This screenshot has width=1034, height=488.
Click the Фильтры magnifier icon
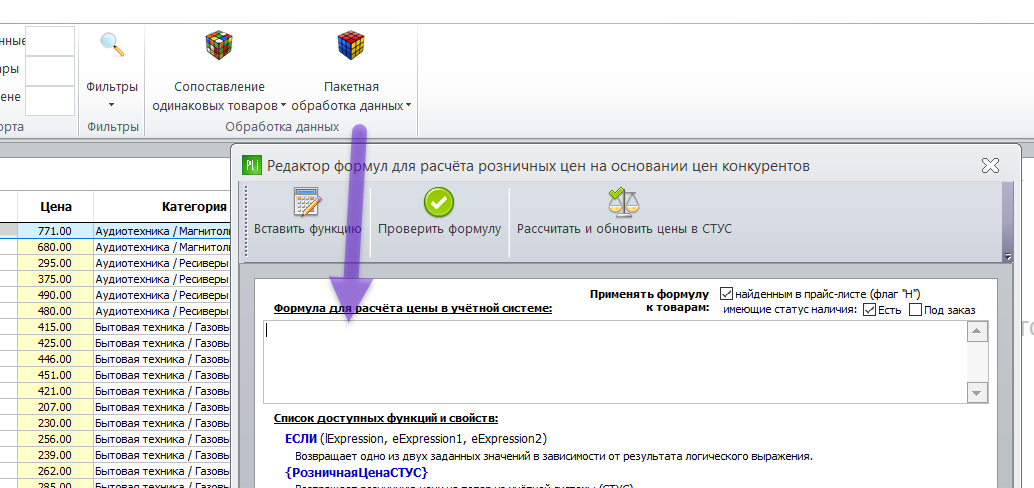[x=111, y=46]
